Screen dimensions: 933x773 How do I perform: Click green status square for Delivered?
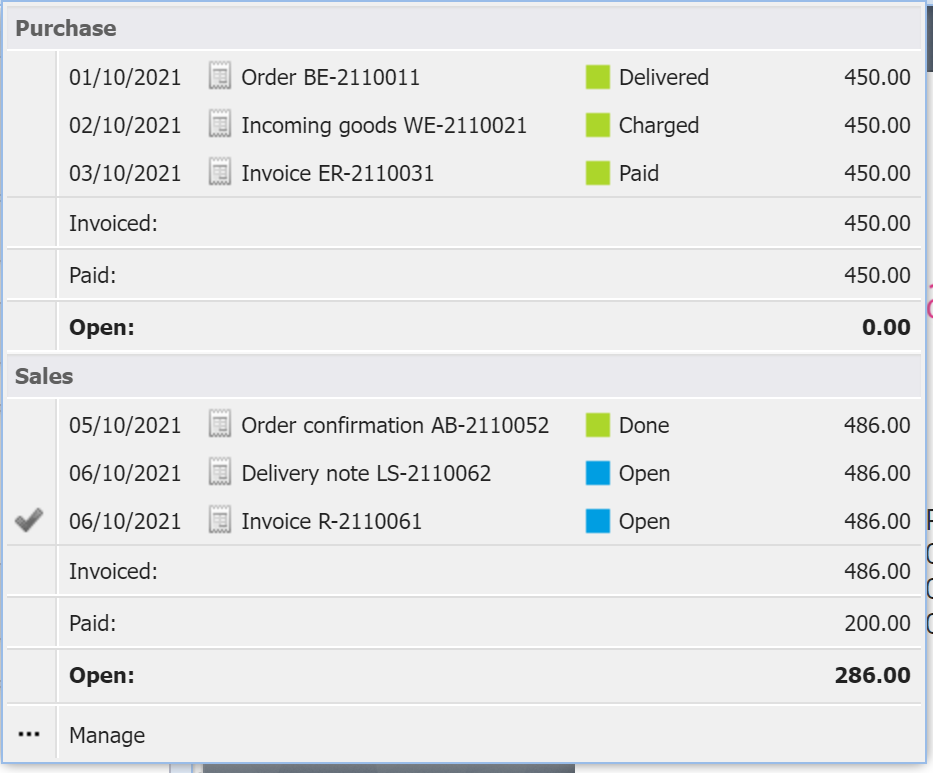(597, 77)
